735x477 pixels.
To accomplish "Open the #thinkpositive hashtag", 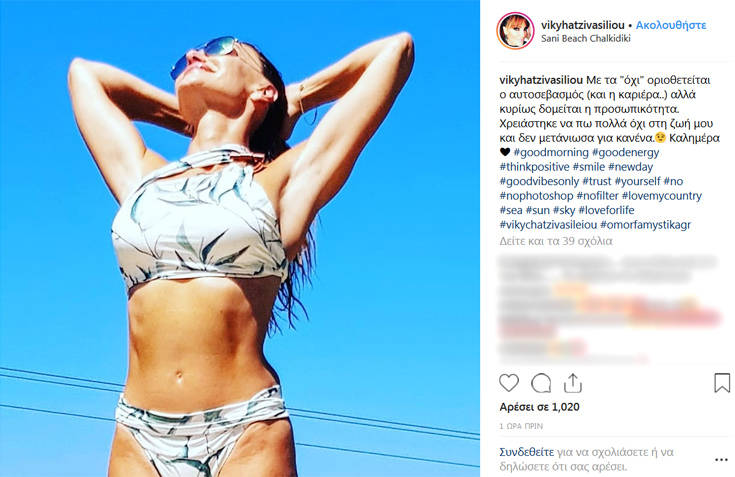I will click(x=534, y=167).
